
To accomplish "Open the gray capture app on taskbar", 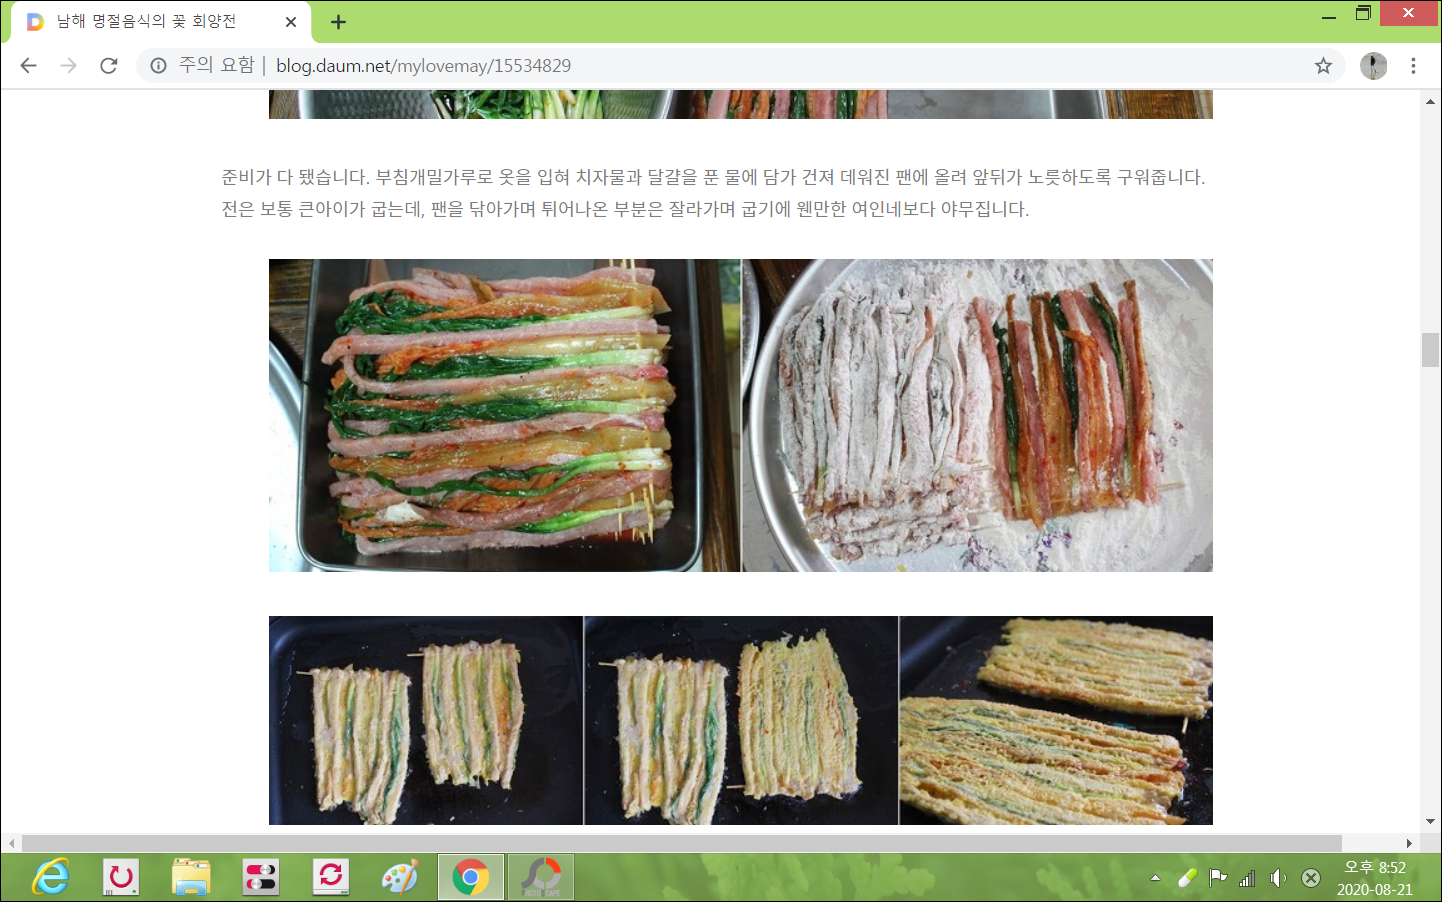I will pyautogui.click(x=541, y=878).
